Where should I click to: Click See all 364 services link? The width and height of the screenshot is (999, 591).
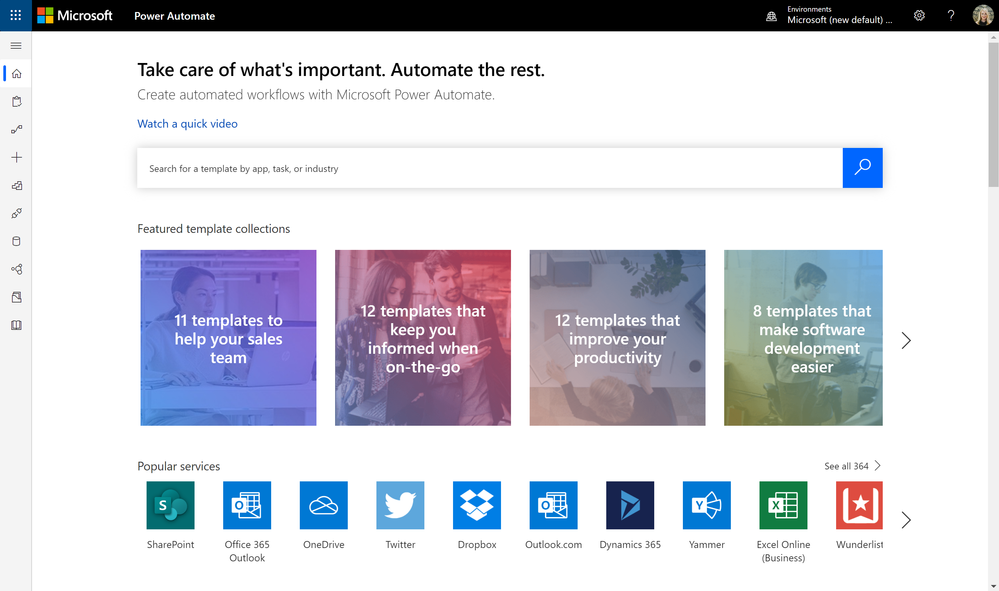click(x=852, y=466)
